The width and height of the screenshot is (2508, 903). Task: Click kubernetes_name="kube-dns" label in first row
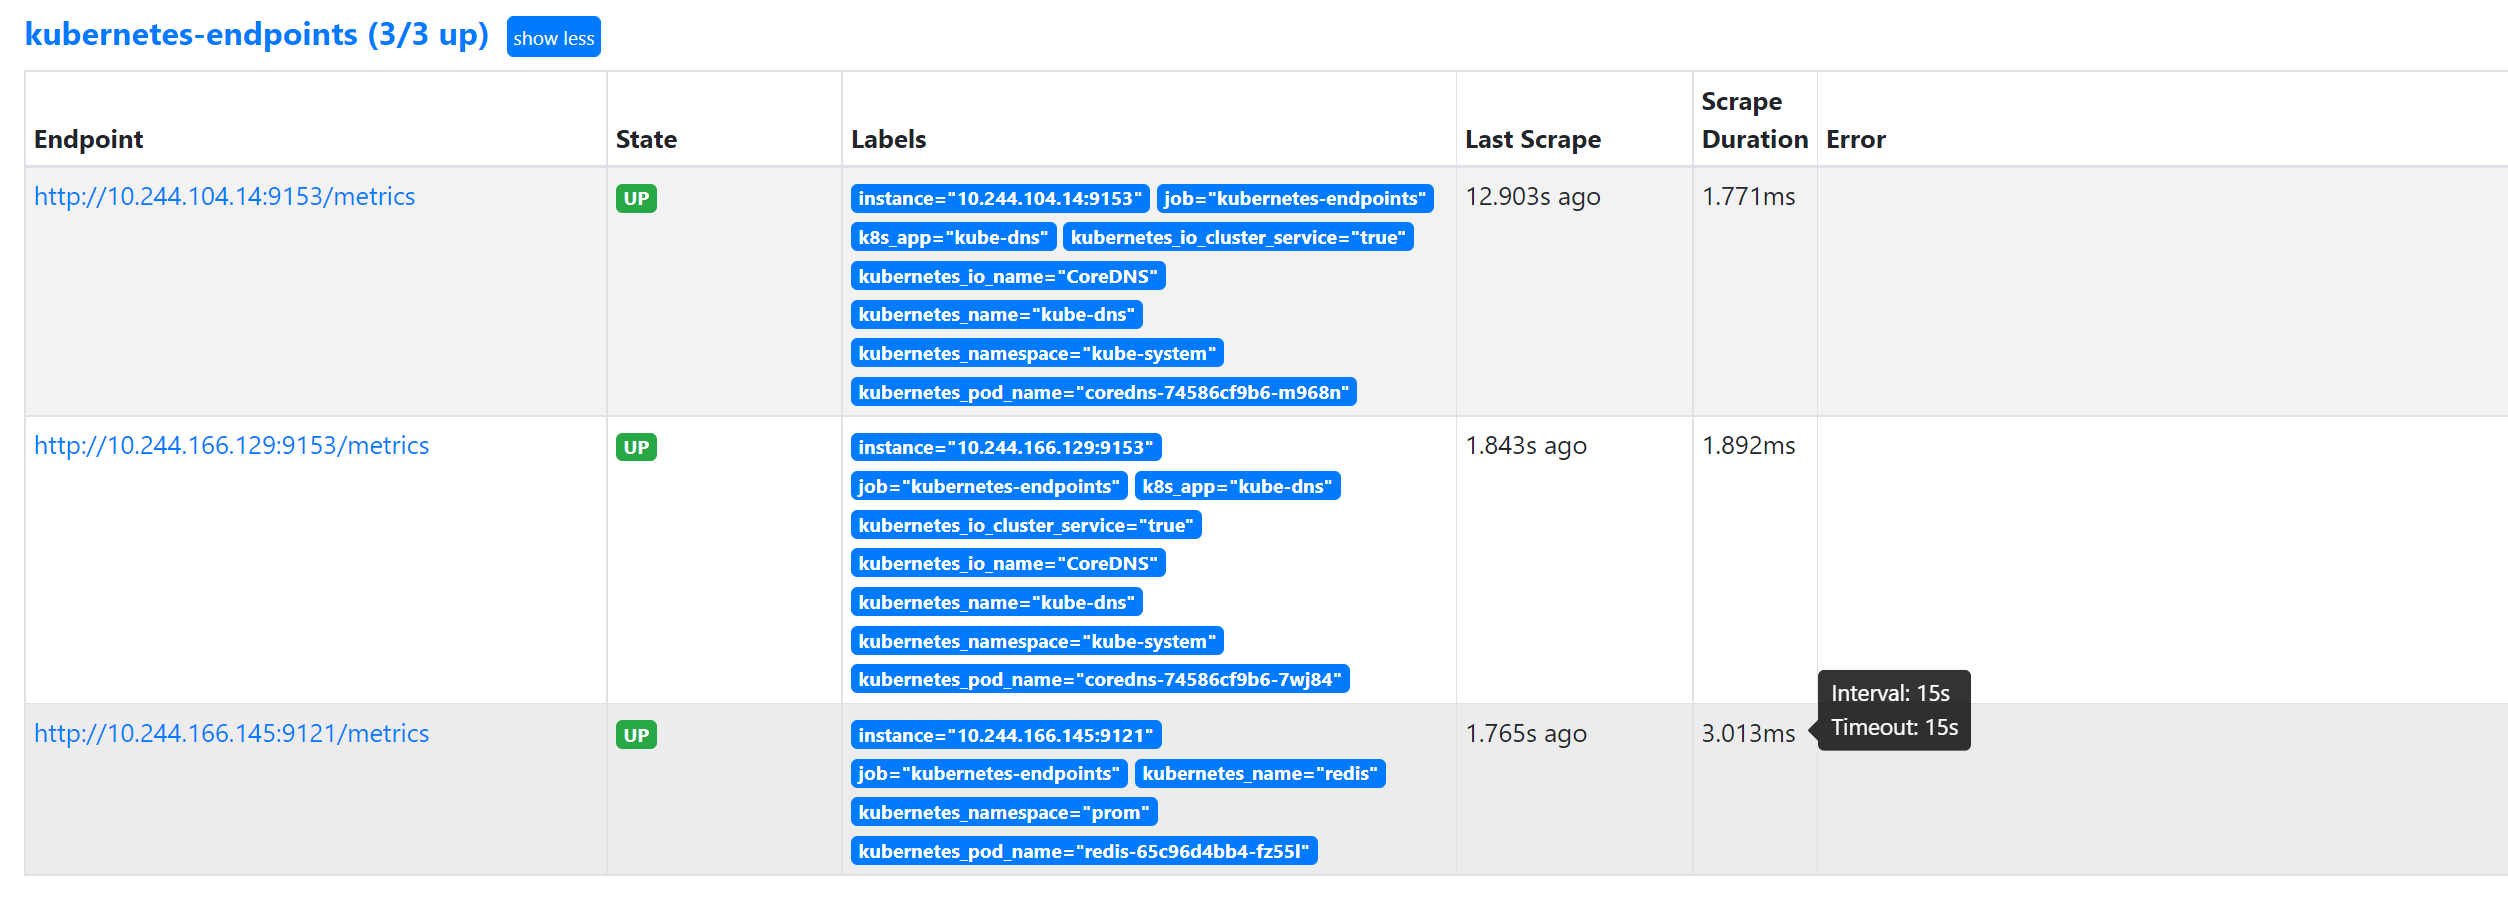(x=997, y=315)
